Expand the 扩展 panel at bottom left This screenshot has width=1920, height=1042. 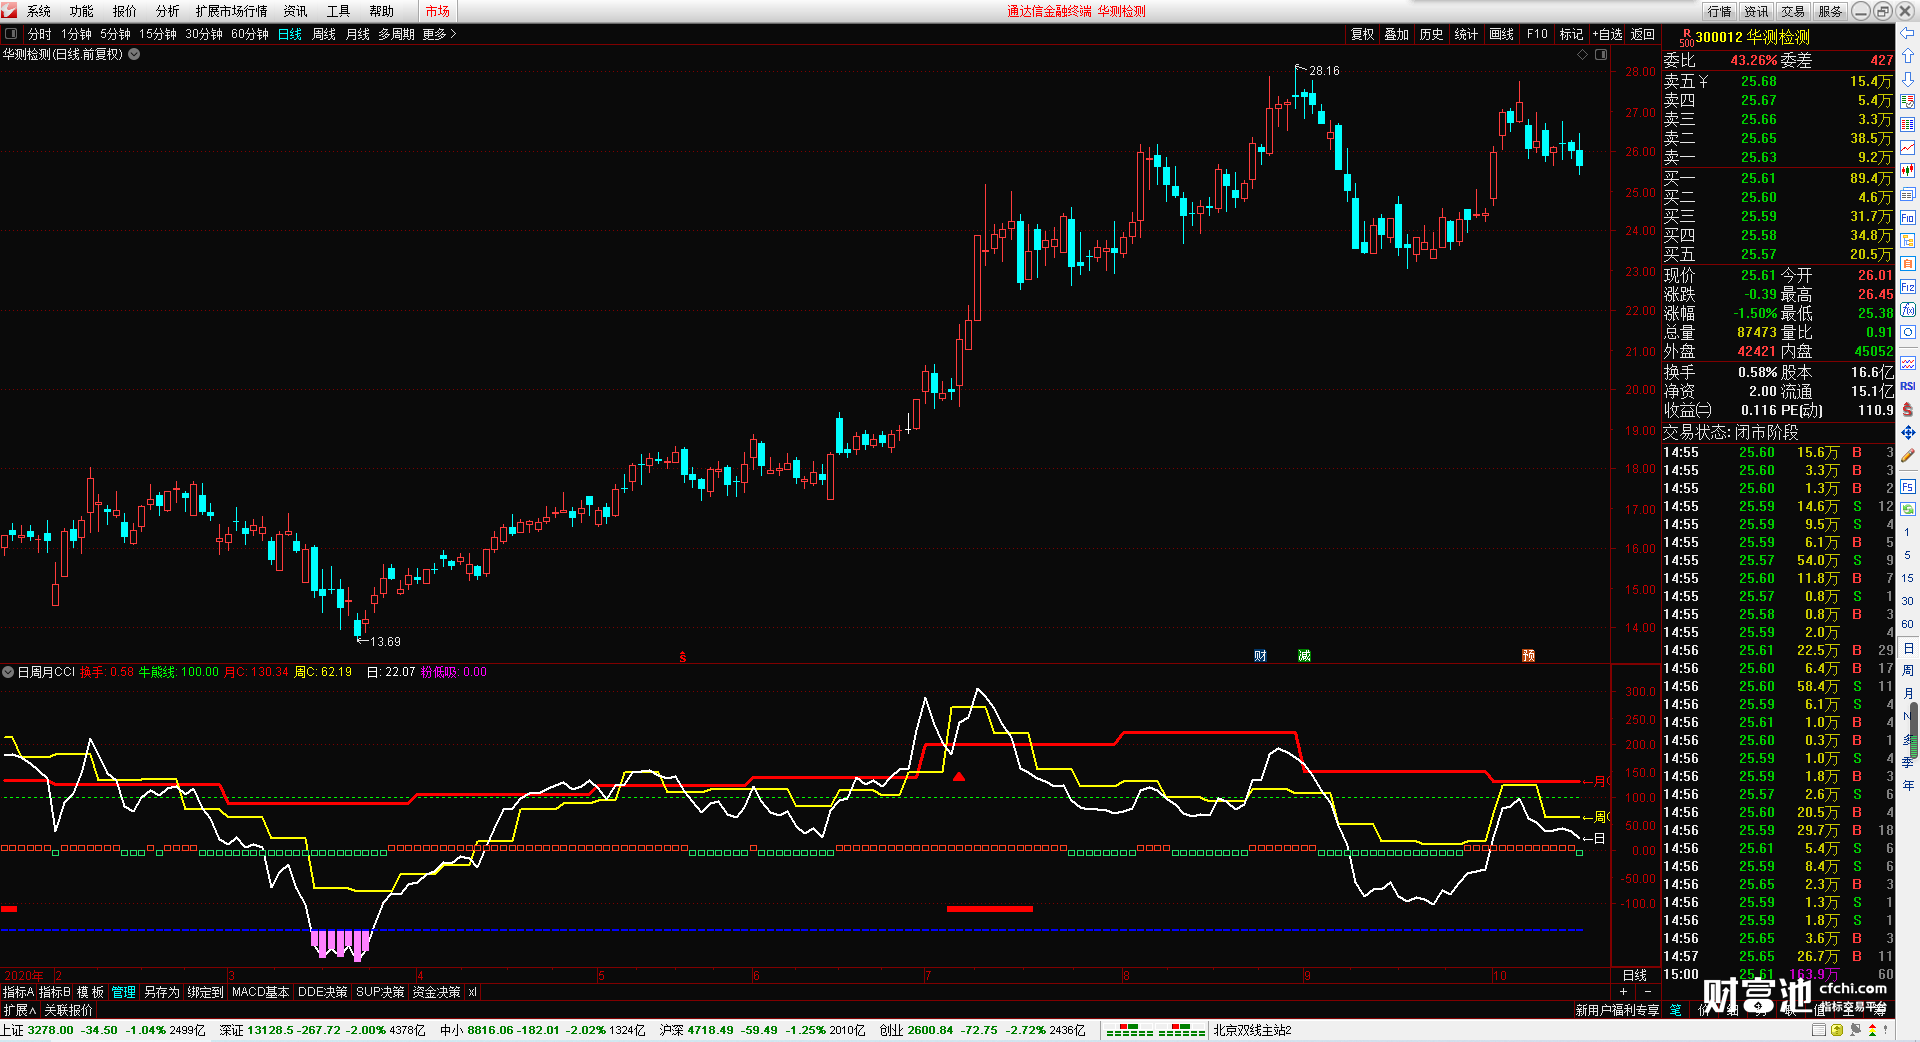click(19, 1010)
